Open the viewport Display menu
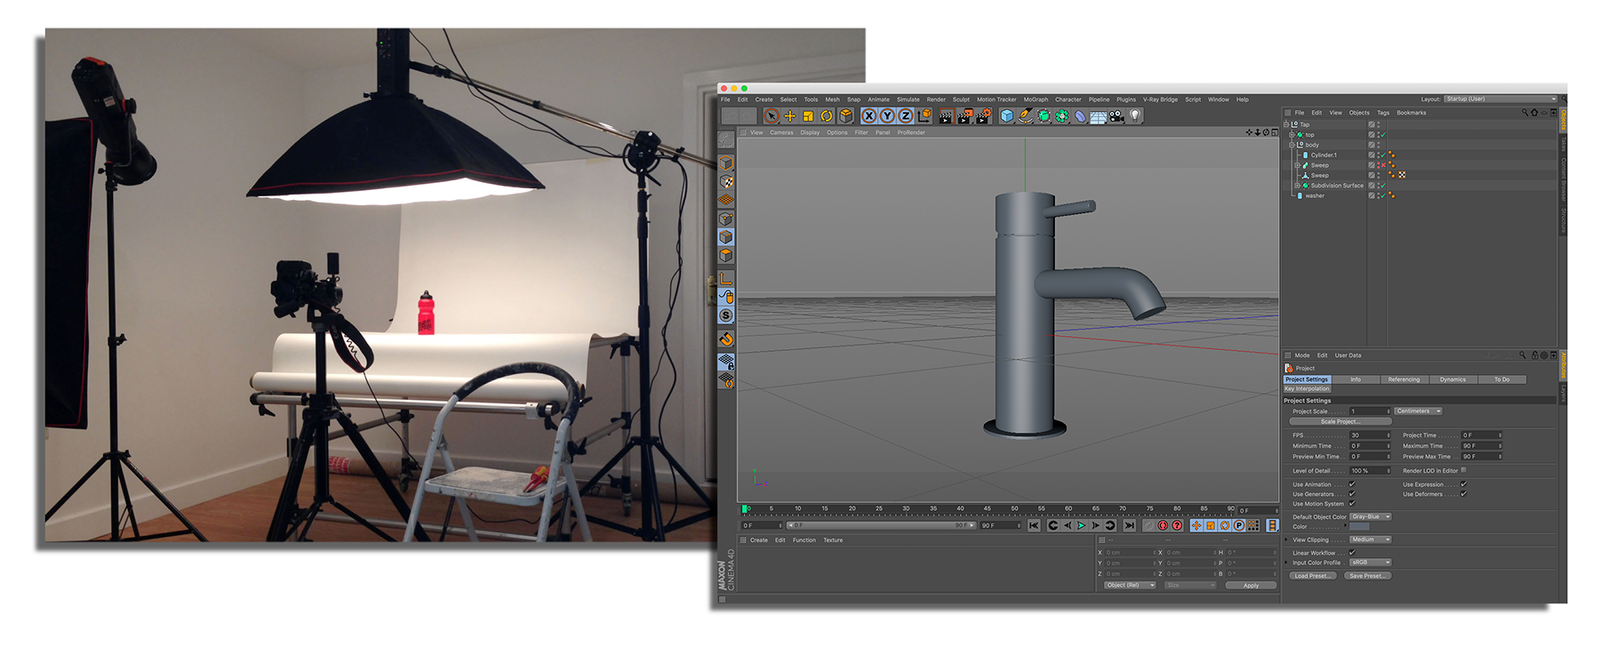 (x=810, y=132)
